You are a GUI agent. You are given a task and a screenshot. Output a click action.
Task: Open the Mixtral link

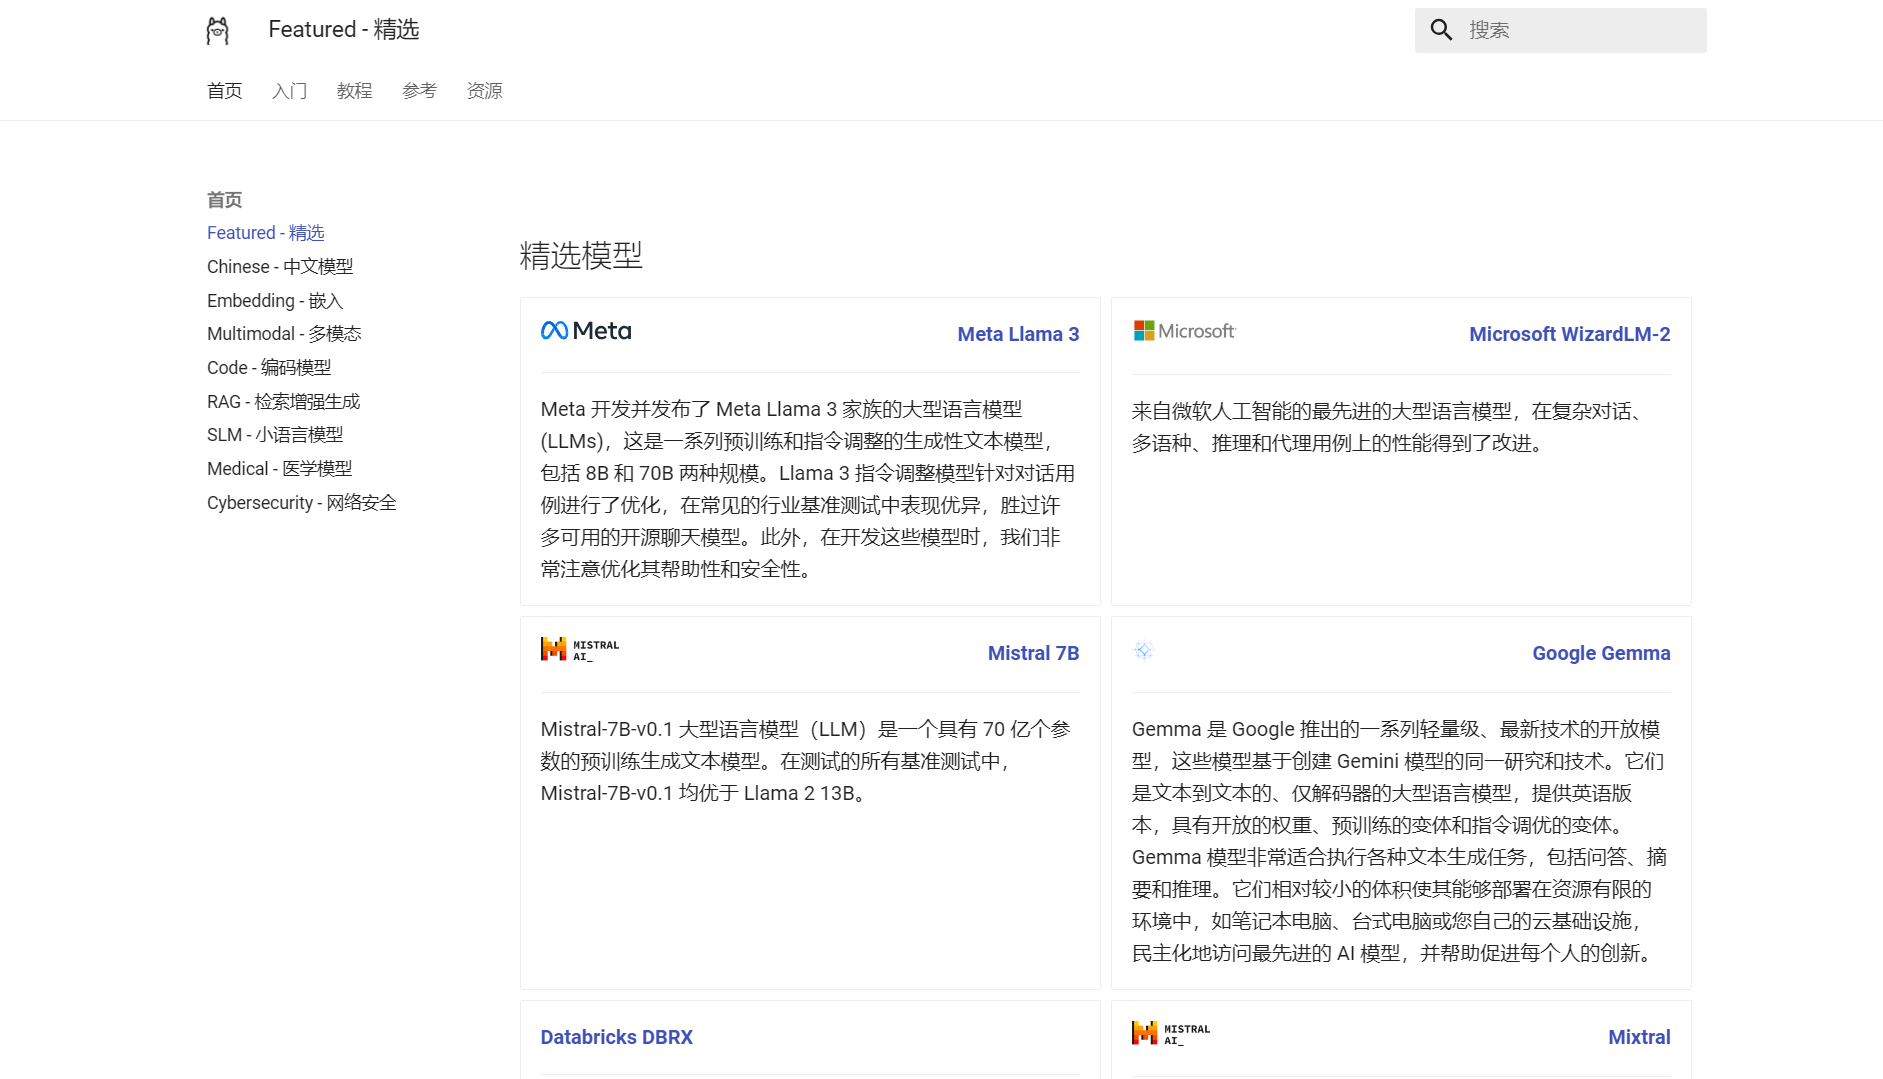point(1639,1037)
